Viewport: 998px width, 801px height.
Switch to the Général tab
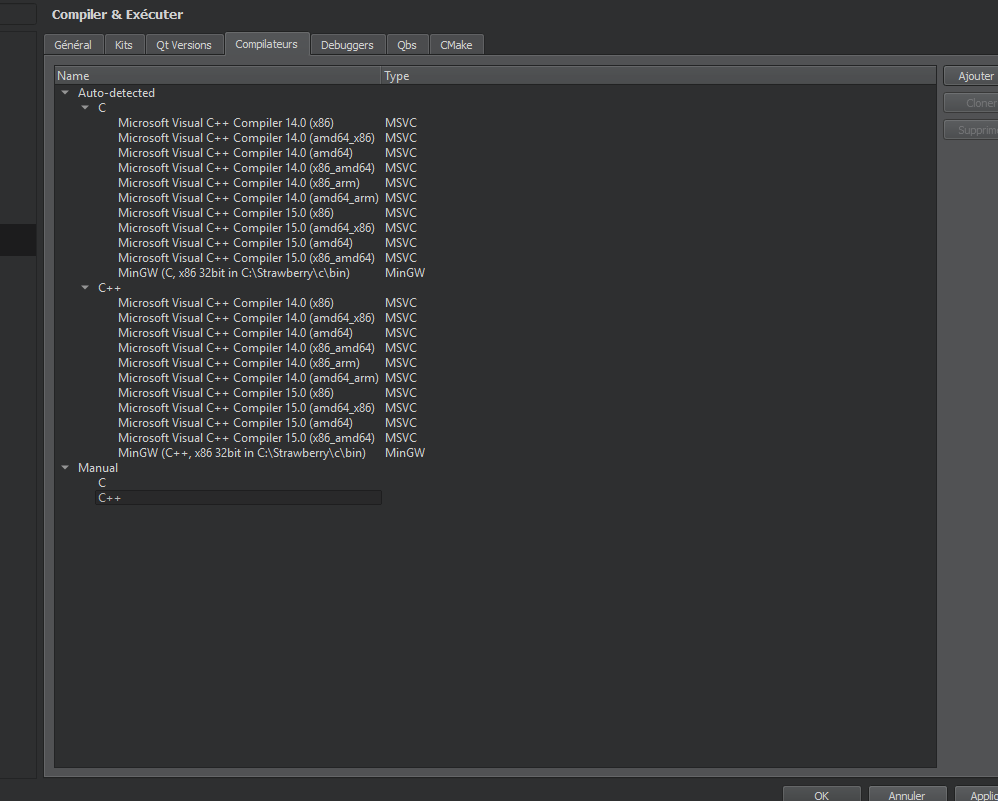pos(73,45)
